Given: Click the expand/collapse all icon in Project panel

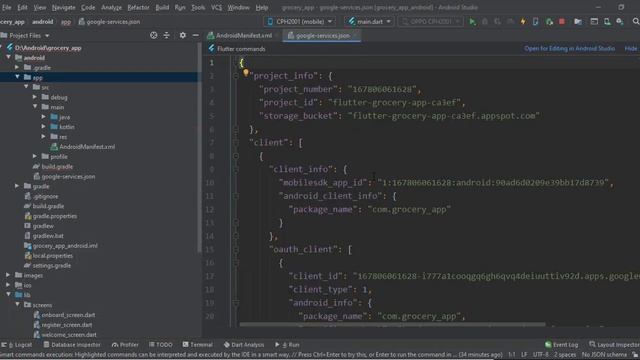Looking at the screenshot, I should [x=167, y=36].
